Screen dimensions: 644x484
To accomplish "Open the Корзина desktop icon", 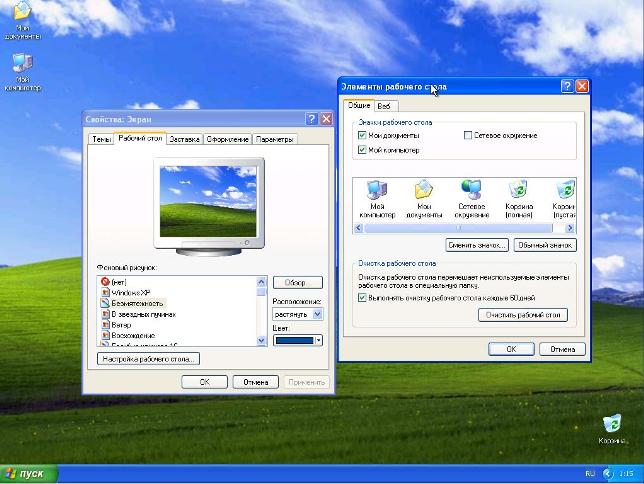I will (x=612, y=430).
